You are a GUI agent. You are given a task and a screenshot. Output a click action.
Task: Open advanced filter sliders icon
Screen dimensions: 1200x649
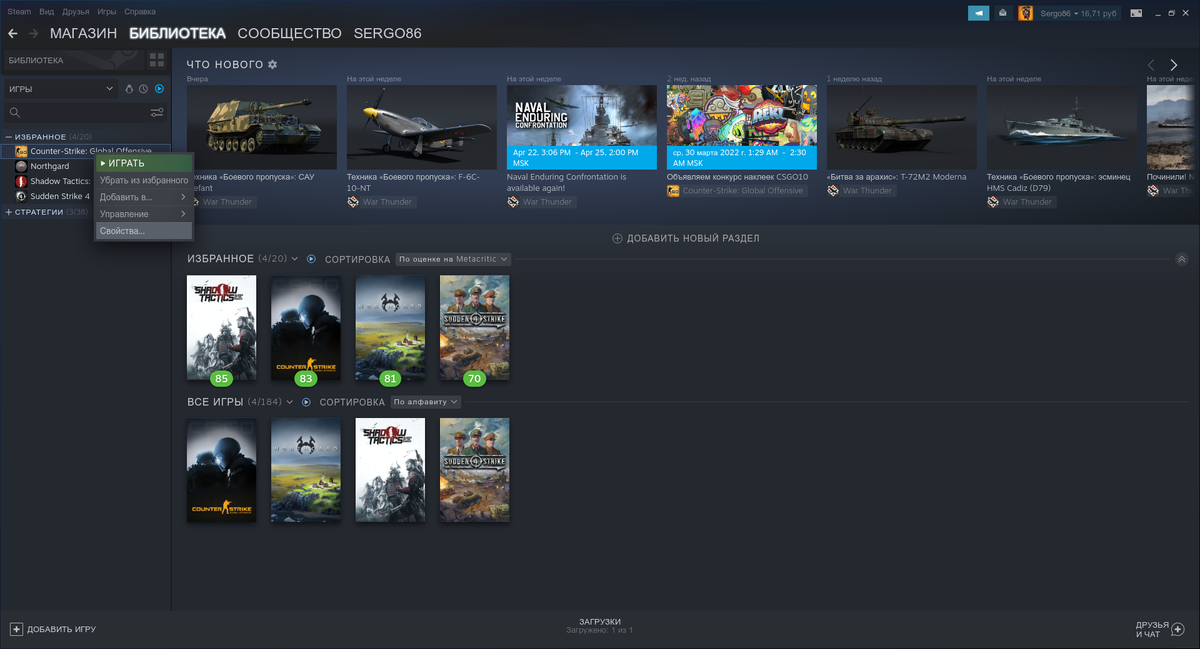pos(157,113)
